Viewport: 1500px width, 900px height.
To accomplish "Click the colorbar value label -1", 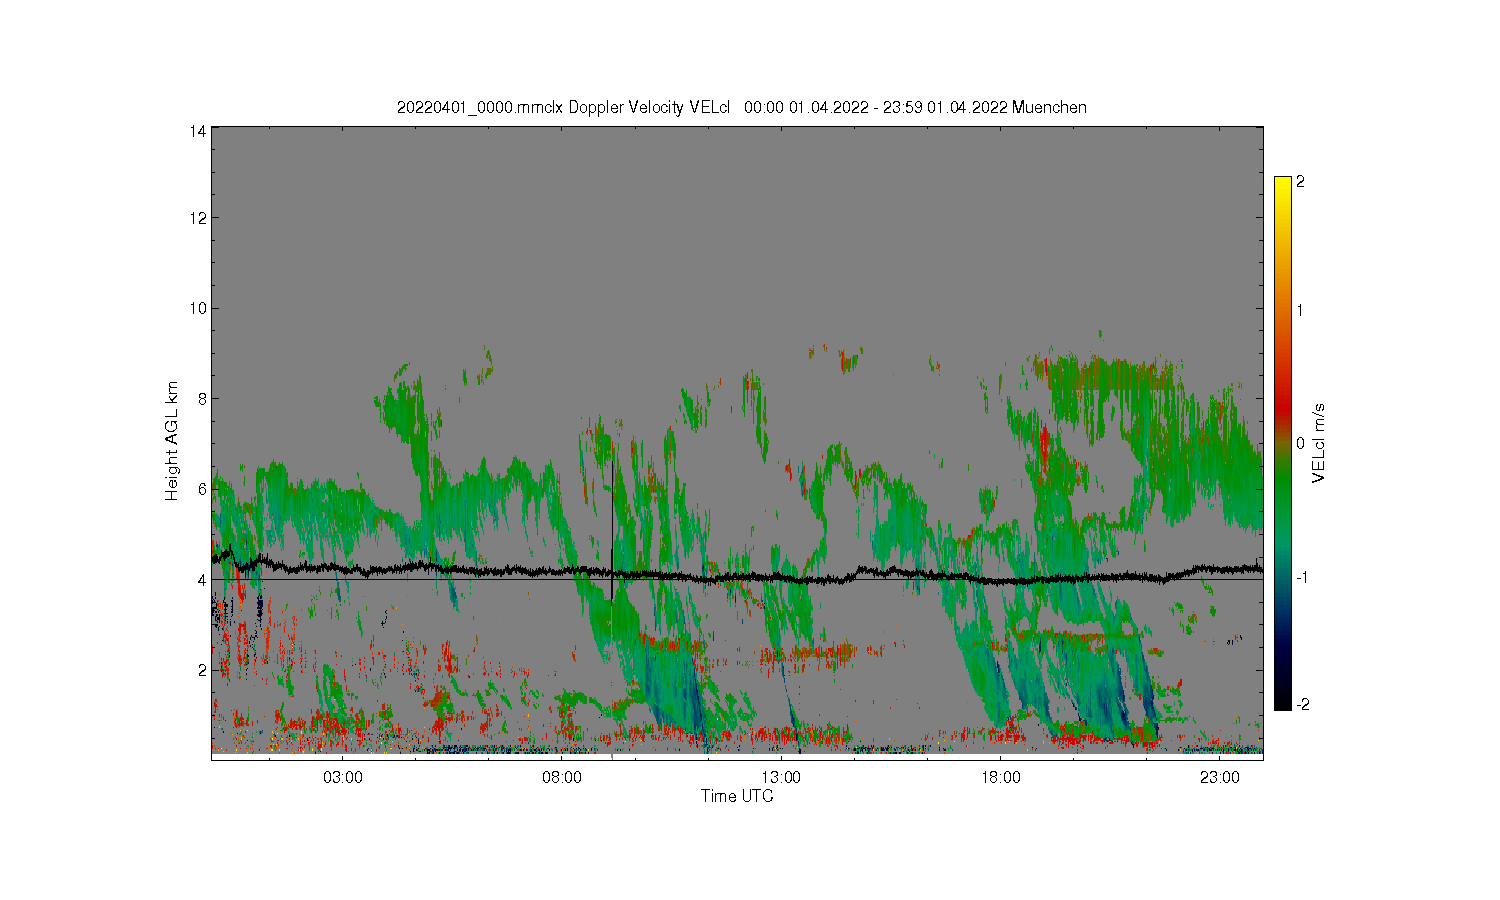I will (1302, 578).
